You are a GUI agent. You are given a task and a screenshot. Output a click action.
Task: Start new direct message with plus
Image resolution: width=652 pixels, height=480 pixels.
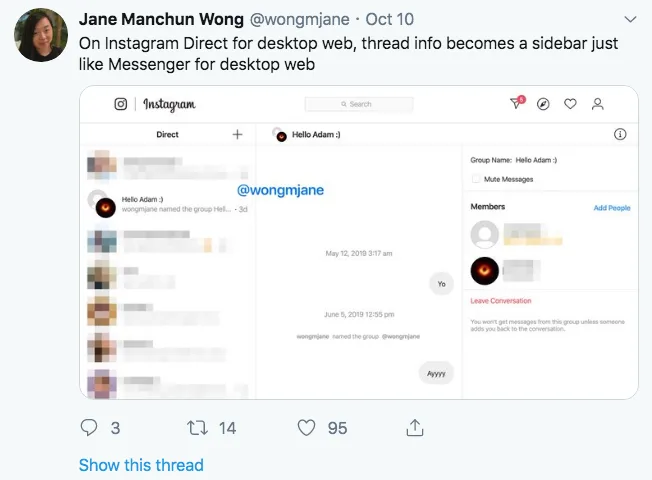pos(237,134)
